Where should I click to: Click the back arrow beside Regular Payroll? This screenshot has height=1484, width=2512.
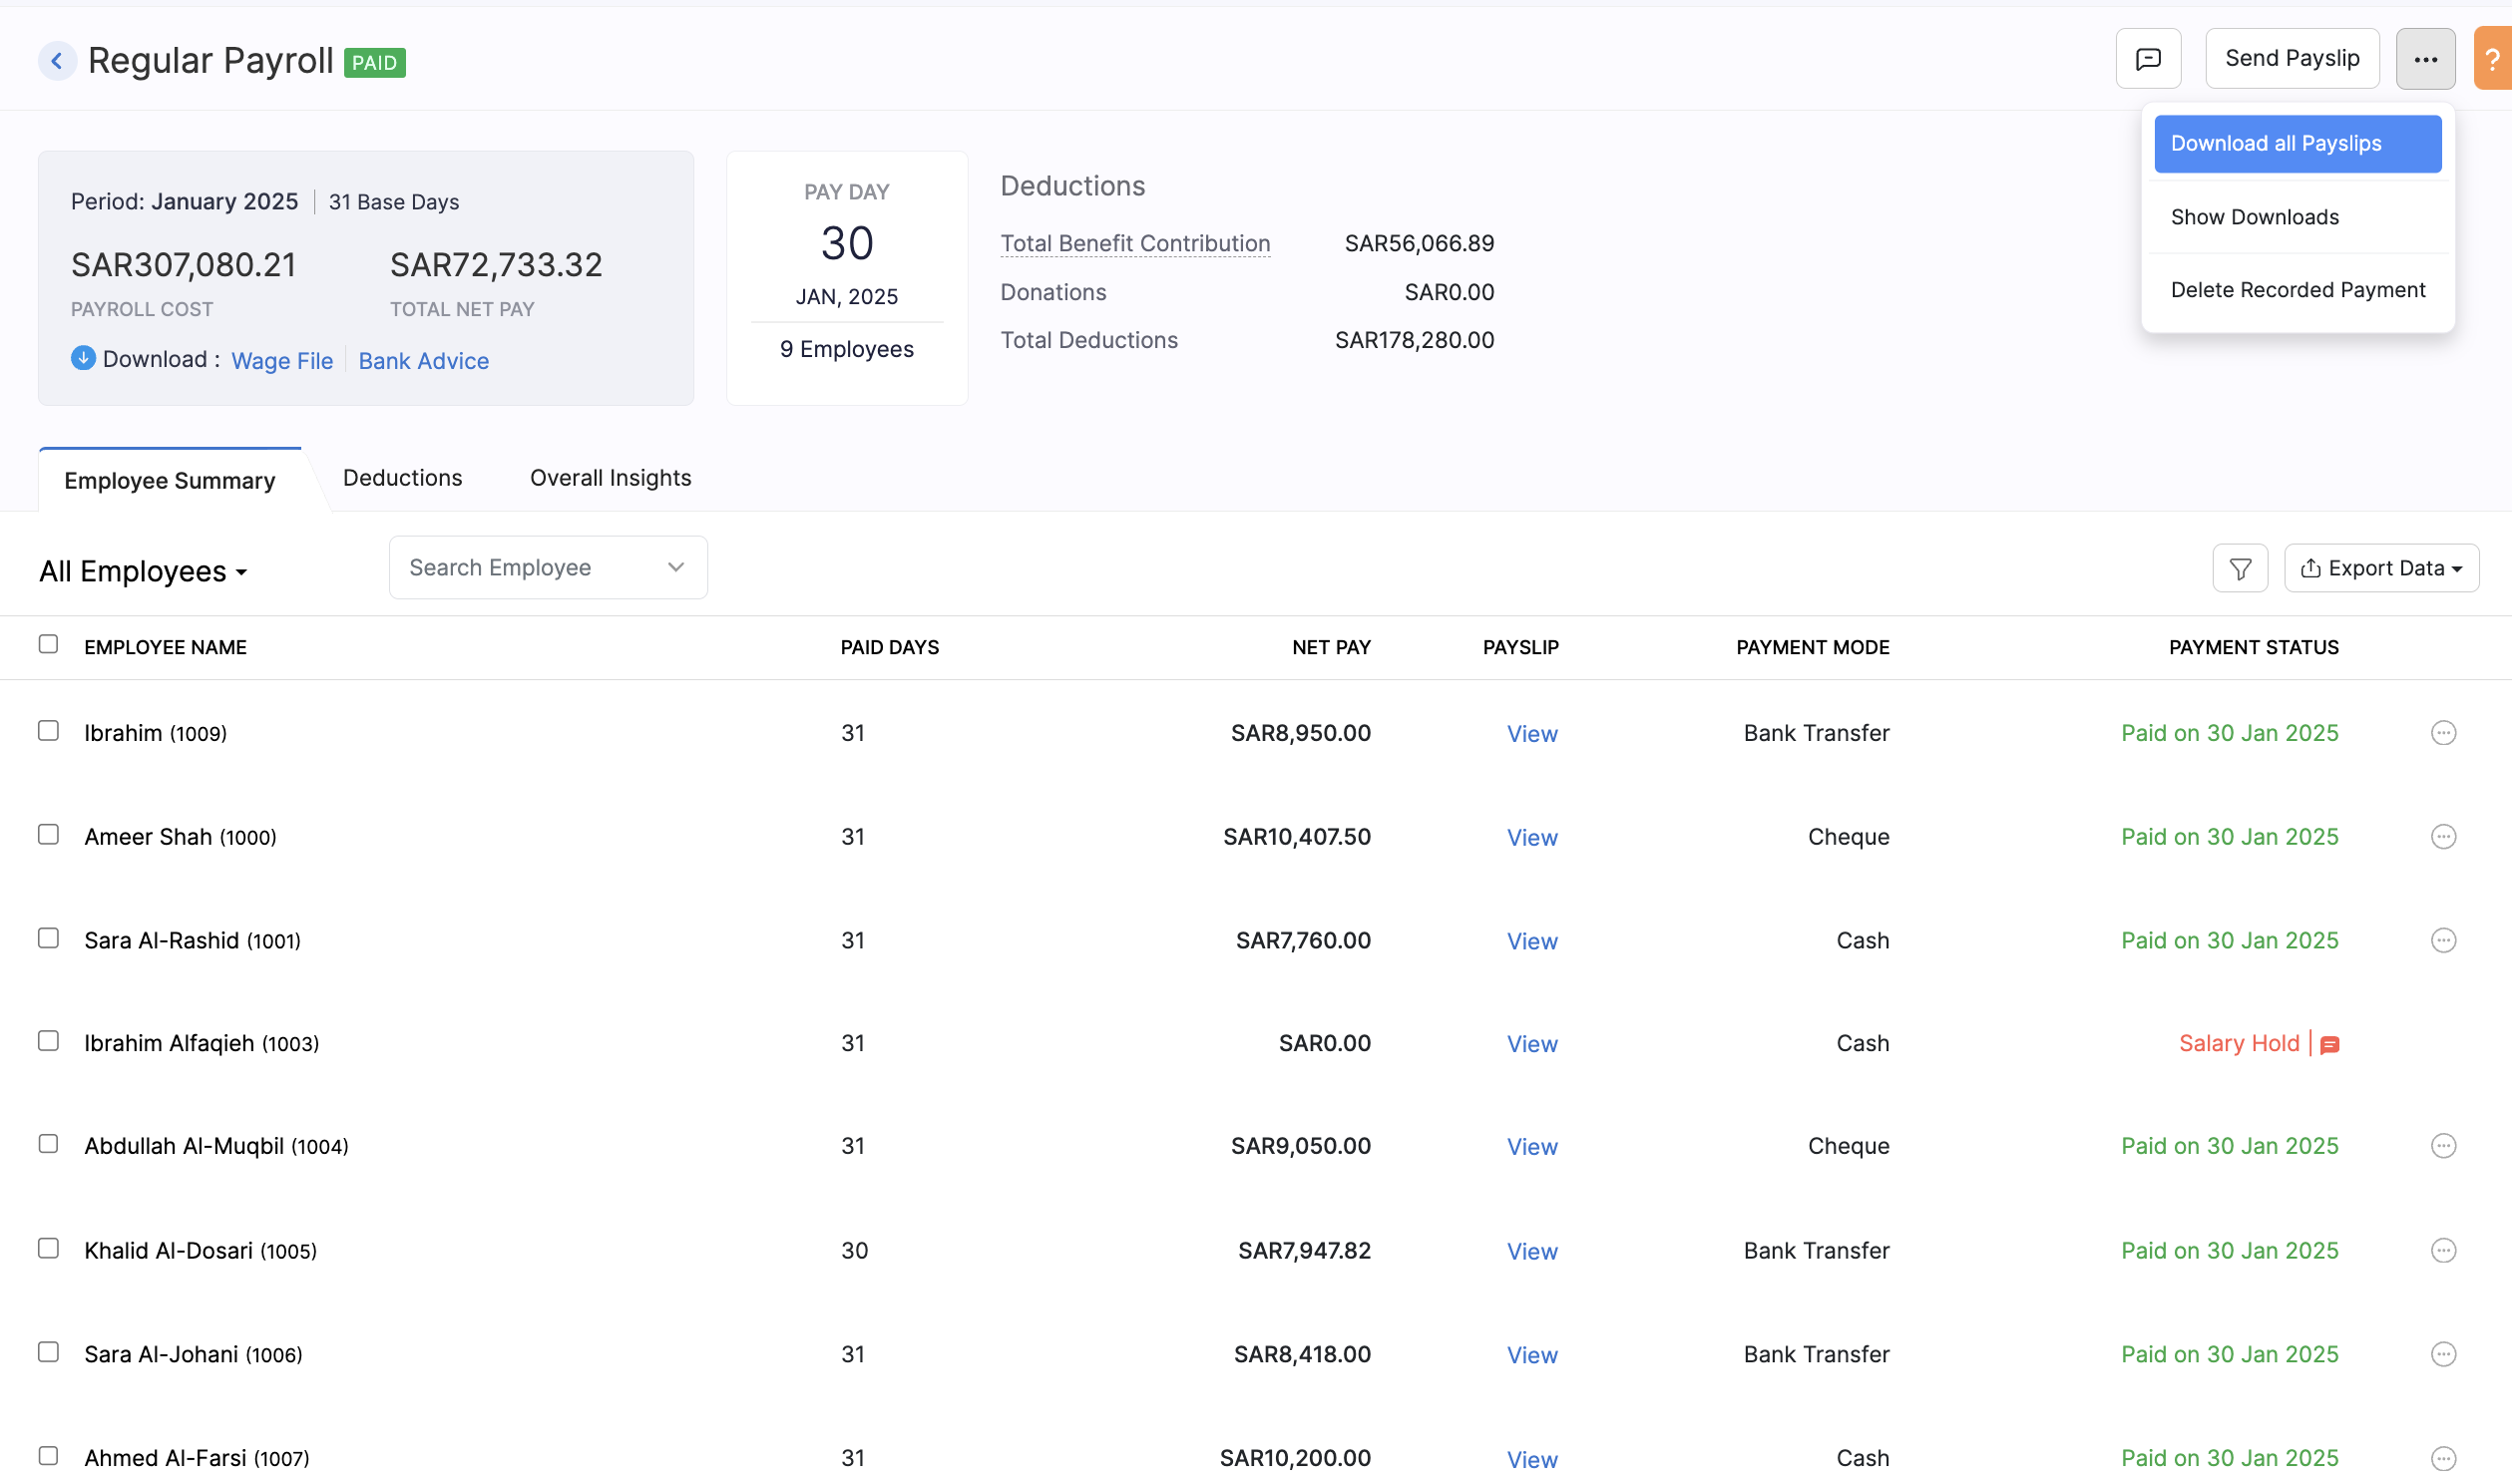click(x=57, y=60)
